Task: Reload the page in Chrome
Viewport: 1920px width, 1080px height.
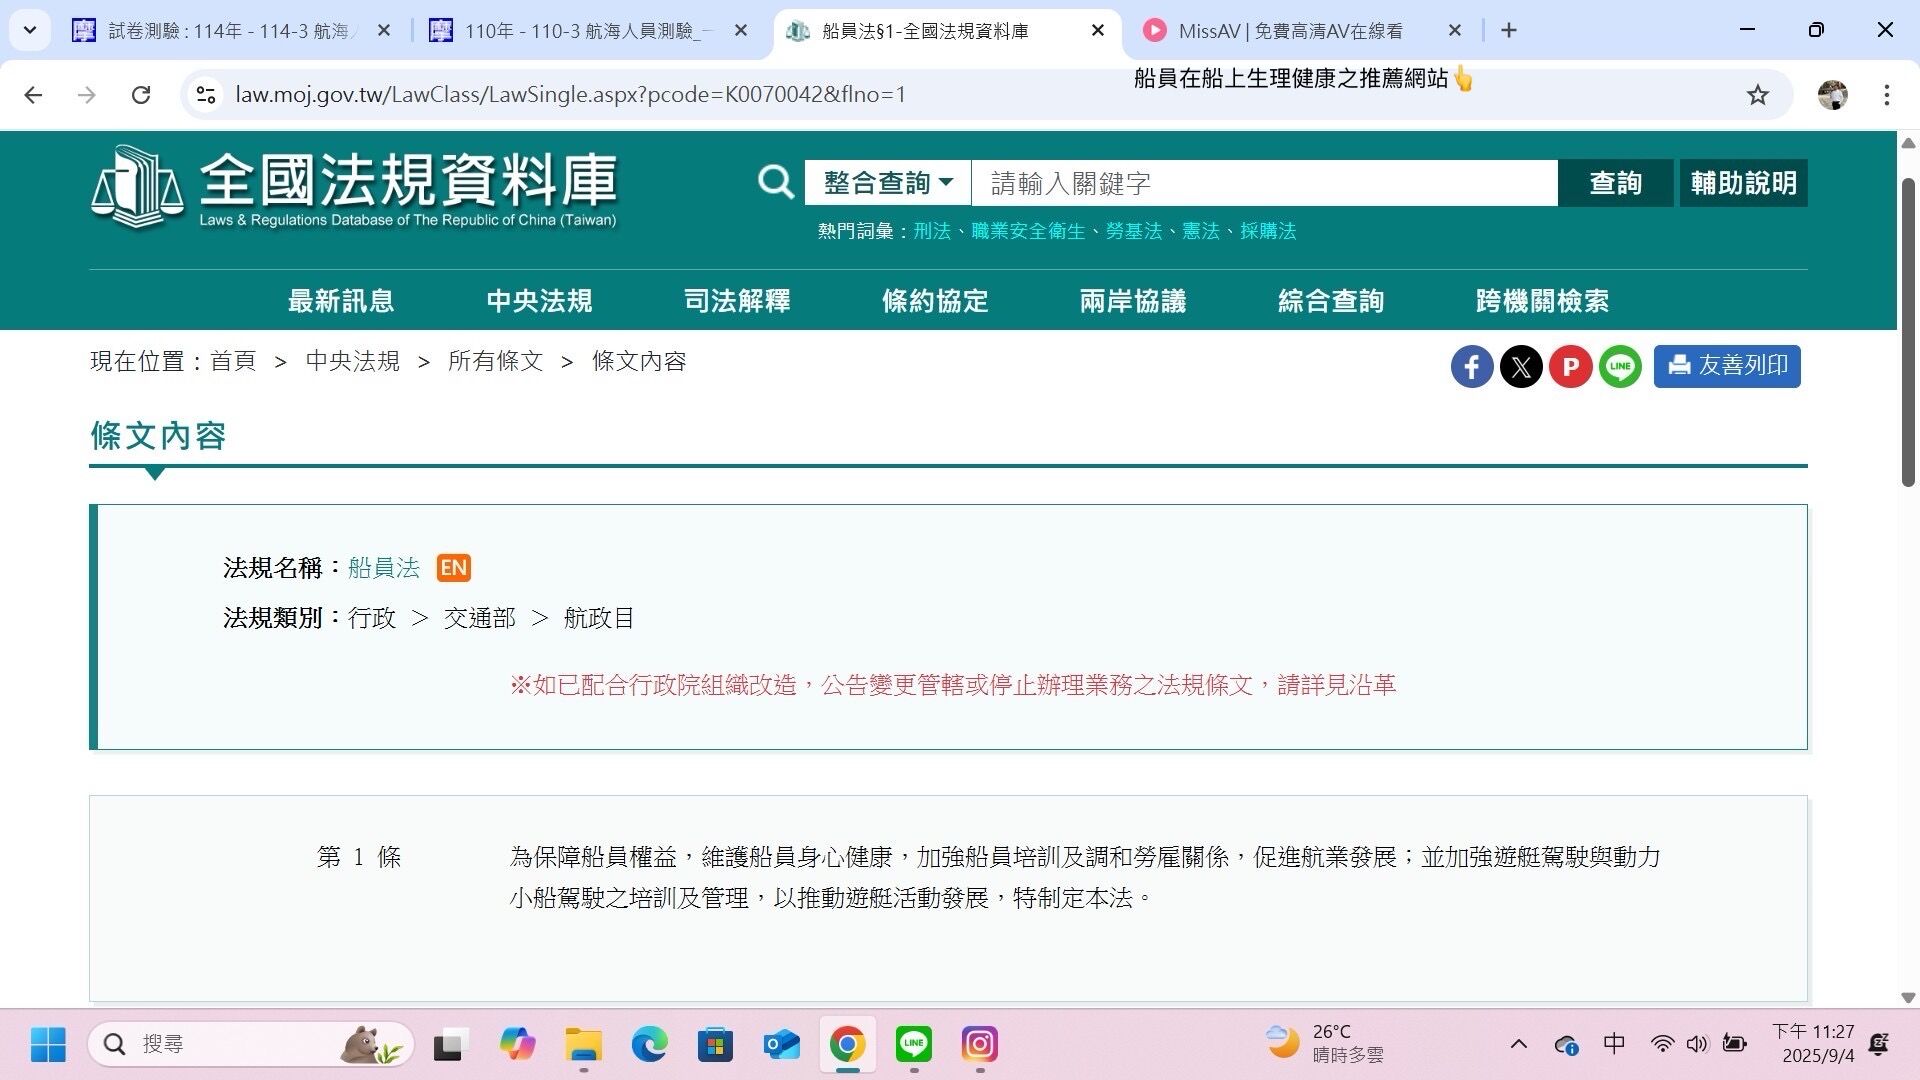Action: pyautogui.click(x=141, y=95)
